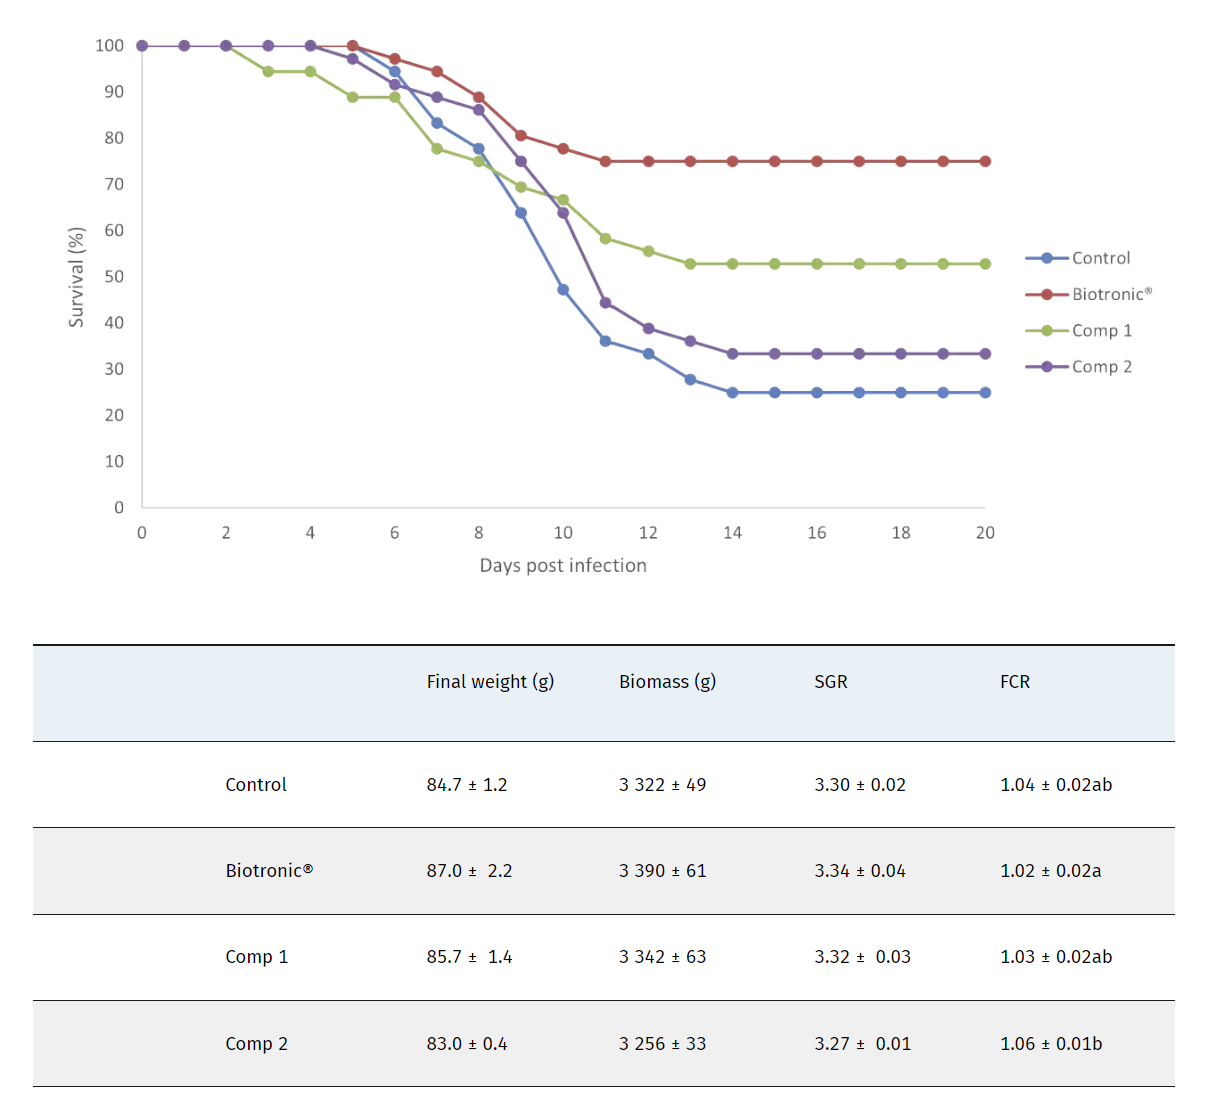Click the Biotronic® legend entry
The width and height of the screenshot is (1222, 1106).
pyautogui.click(x=1110, y=294)
